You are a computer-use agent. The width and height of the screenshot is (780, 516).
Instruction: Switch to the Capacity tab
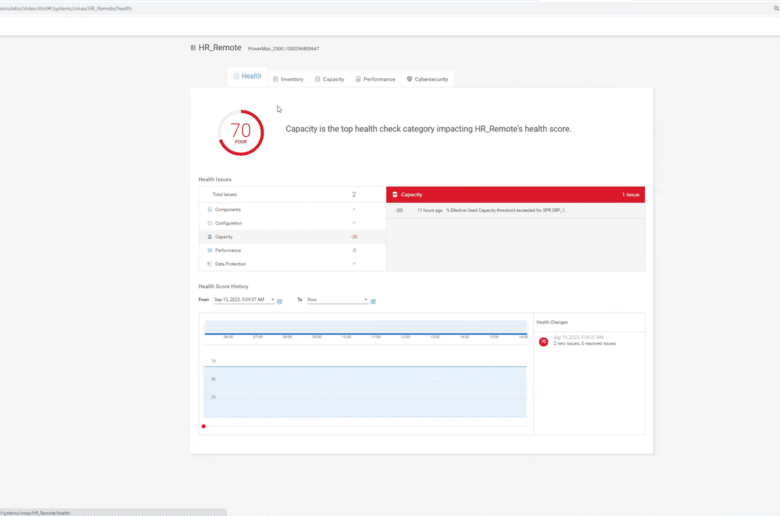point(329,79)
